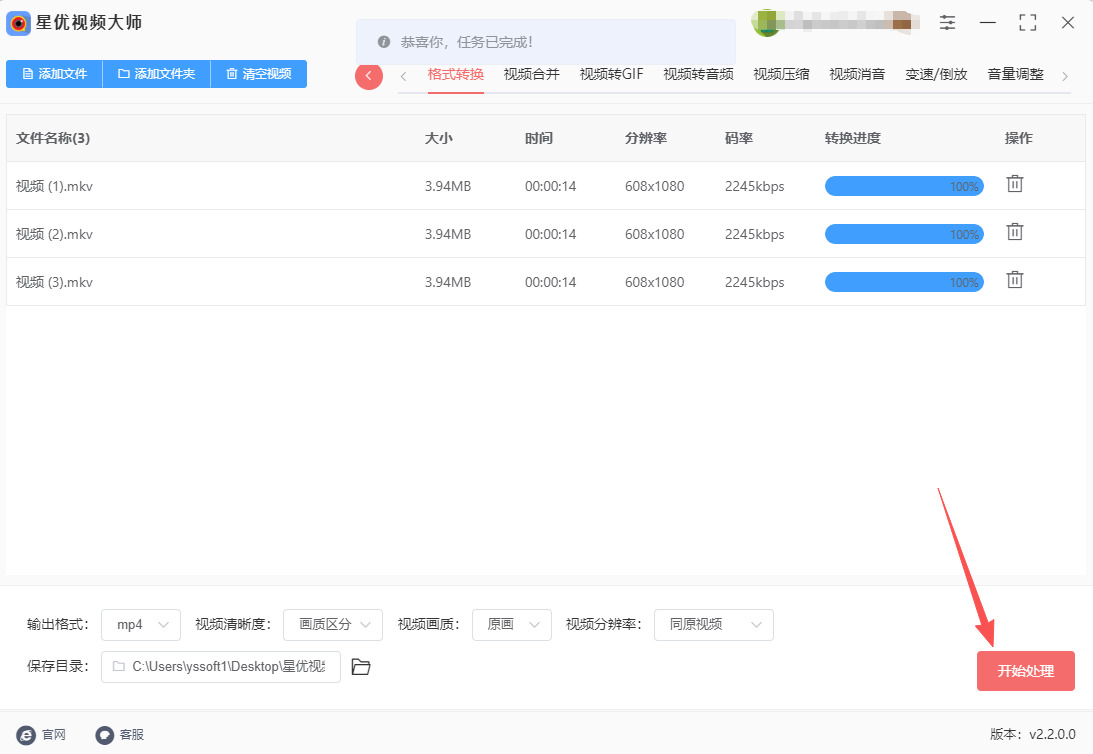Go to the 视频压缩 tab
Screen dimensions: 1093x754
point(781,74)
